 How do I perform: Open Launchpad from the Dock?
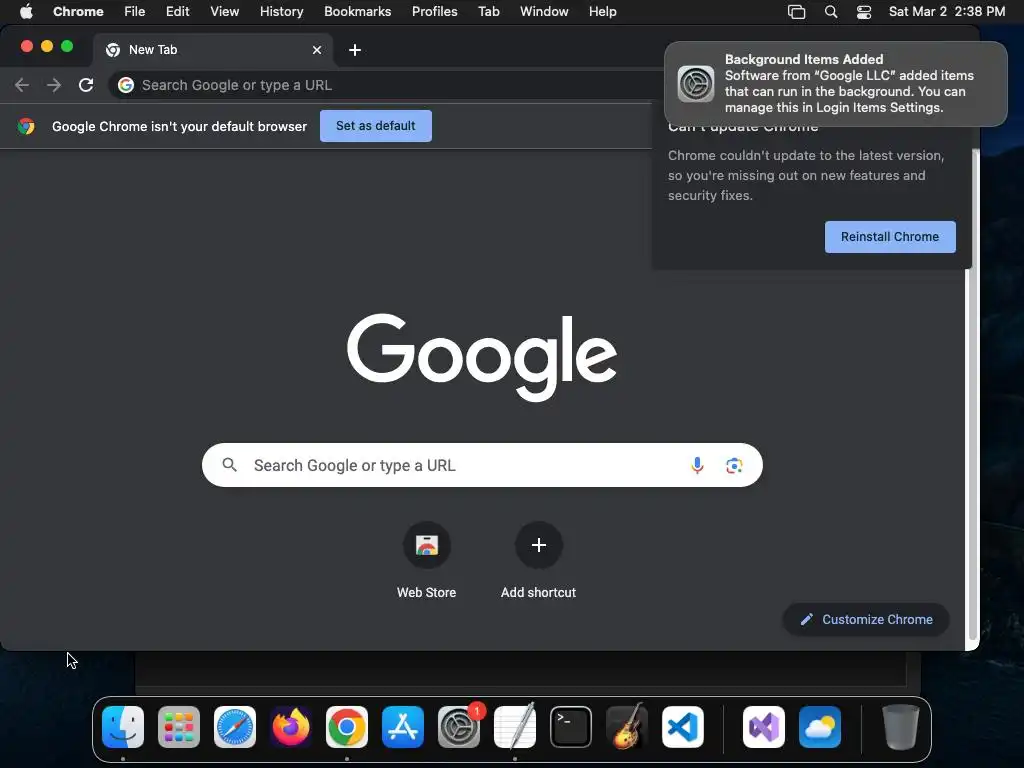coord(179,727)
